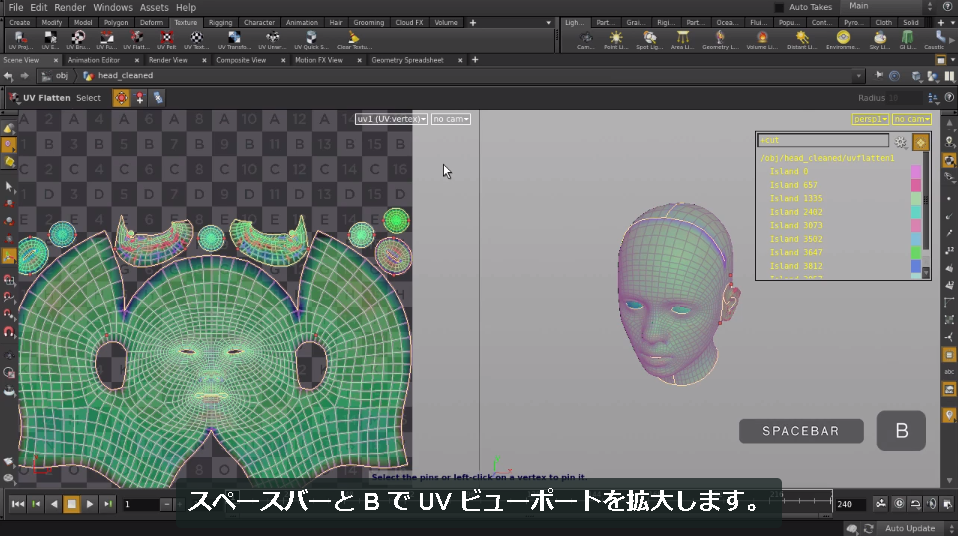Image resolution: width=958 pixels, height=536 pixels.
Task: Open the gear settings in the island list panel
Action: click(x=901, y=142)
